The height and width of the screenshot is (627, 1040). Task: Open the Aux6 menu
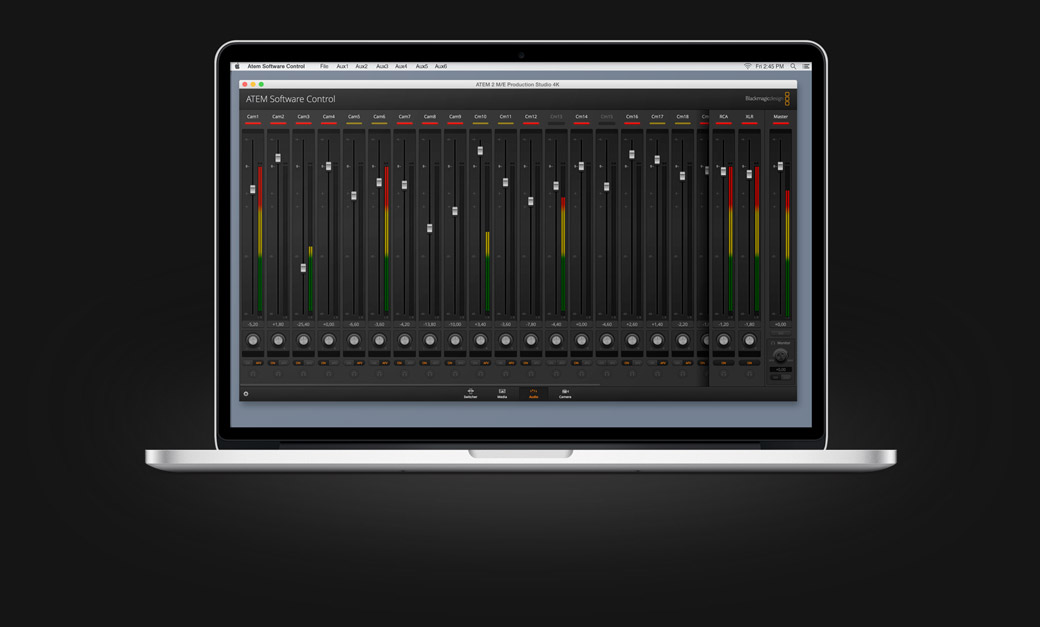point(441,67)
